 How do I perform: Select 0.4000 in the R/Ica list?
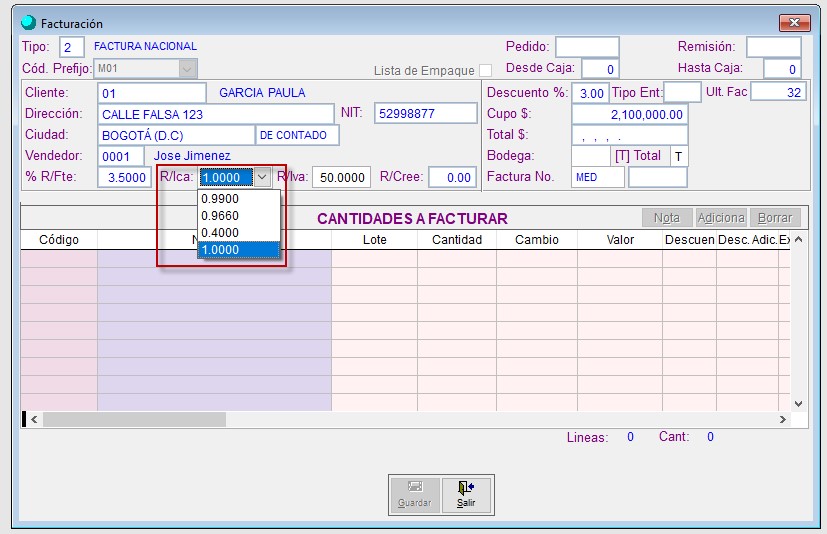238,233
